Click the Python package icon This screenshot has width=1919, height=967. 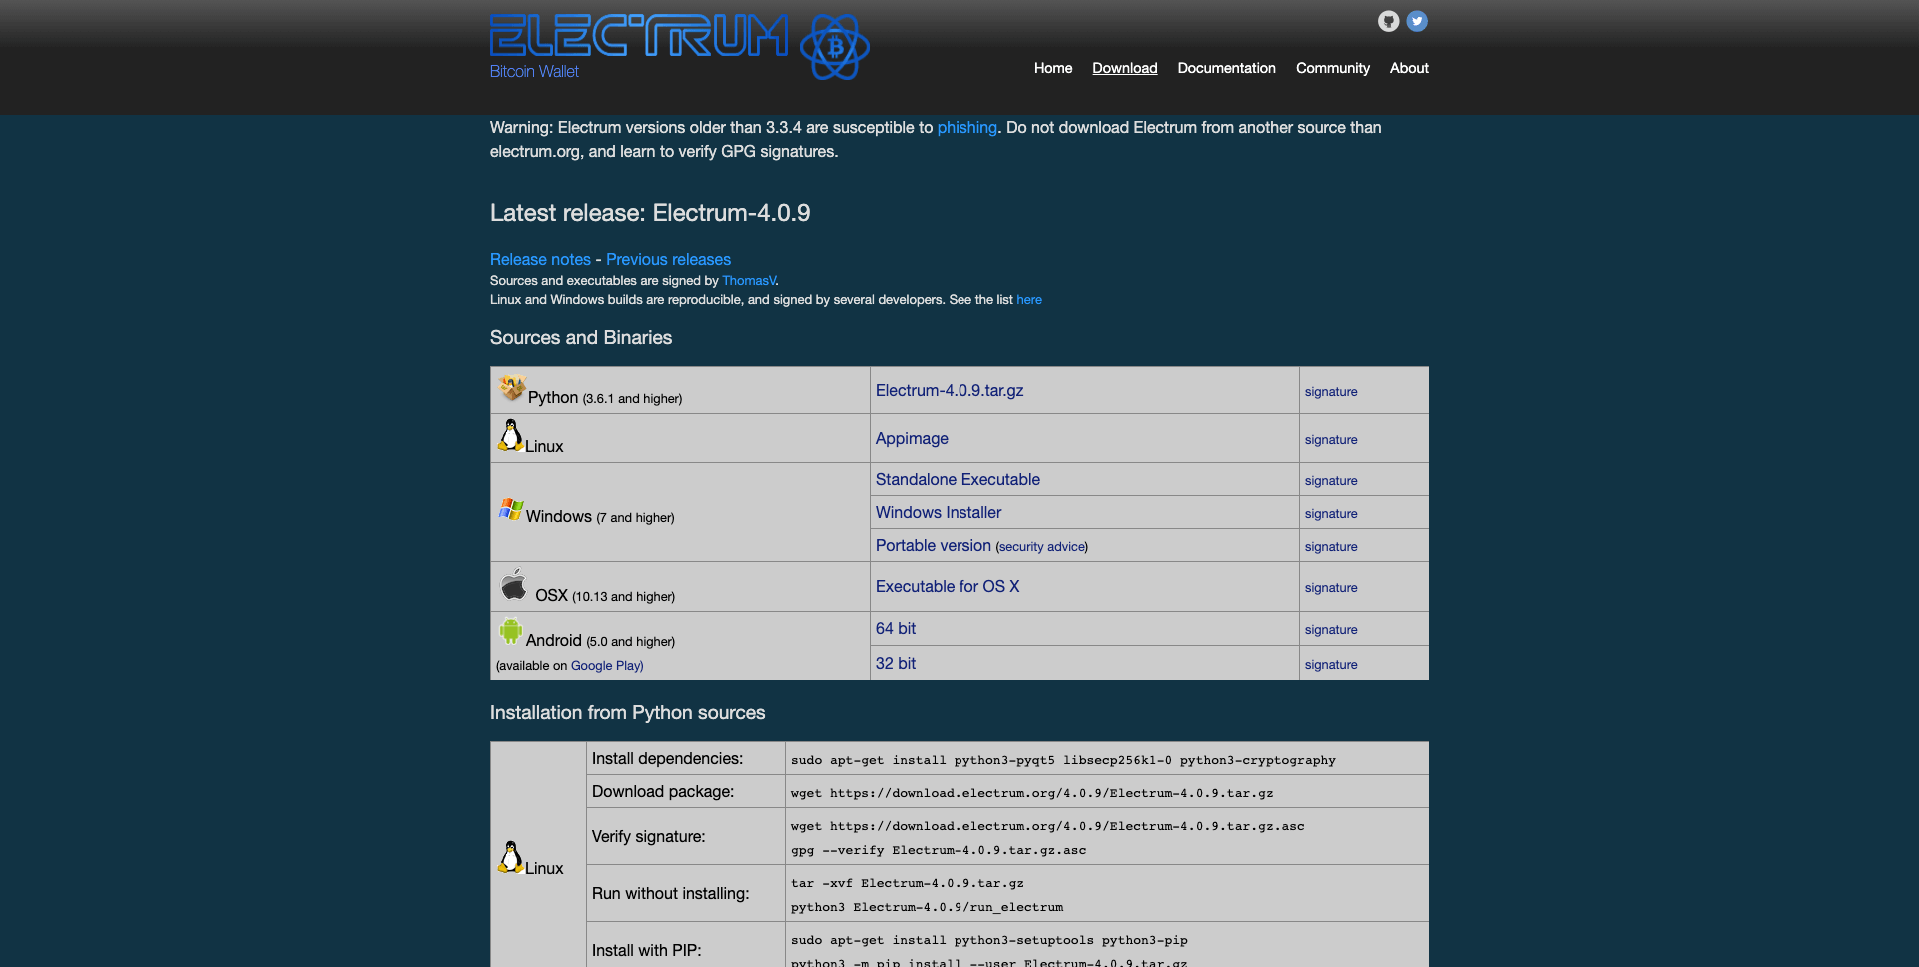click(512, 387)
